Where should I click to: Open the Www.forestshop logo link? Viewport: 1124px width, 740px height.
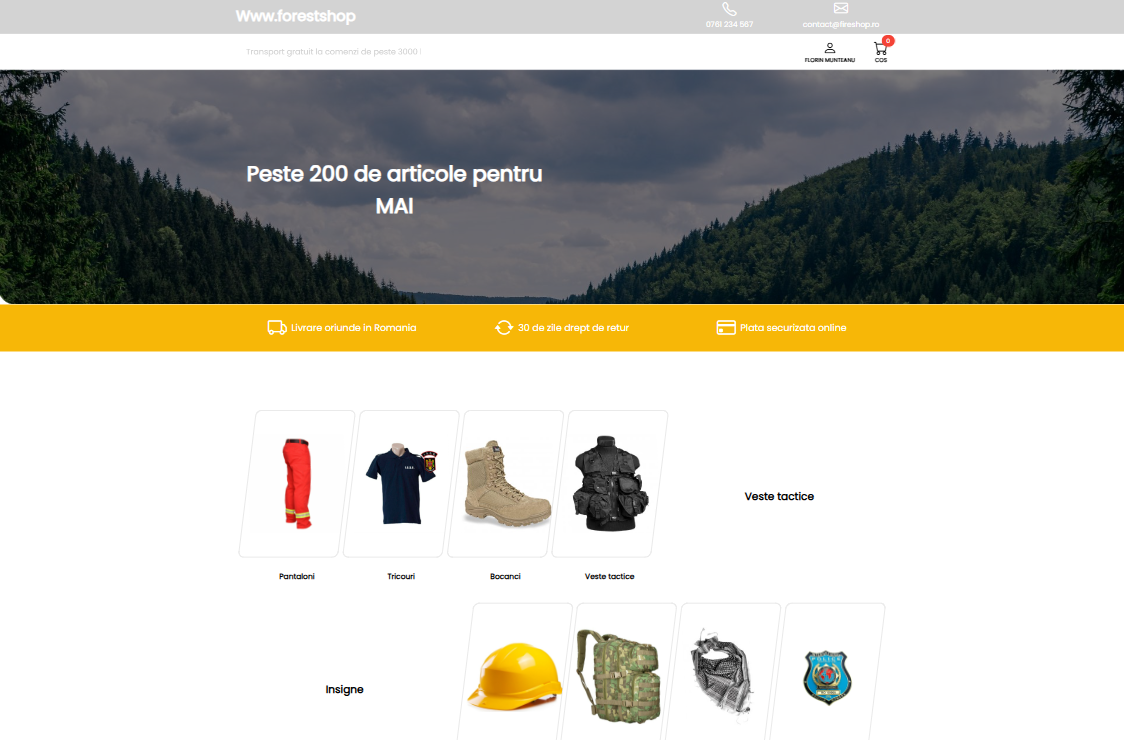(295, 16)
